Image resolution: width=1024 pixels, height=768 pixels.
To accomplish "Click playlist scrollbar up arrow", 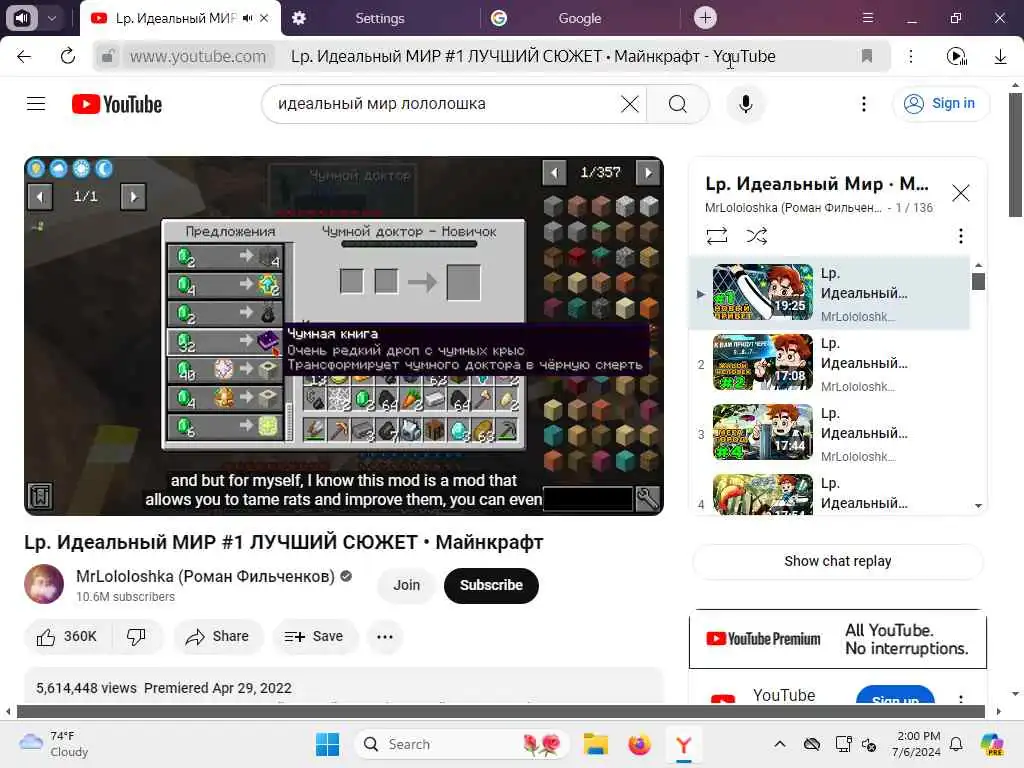I will pos(978,264).
